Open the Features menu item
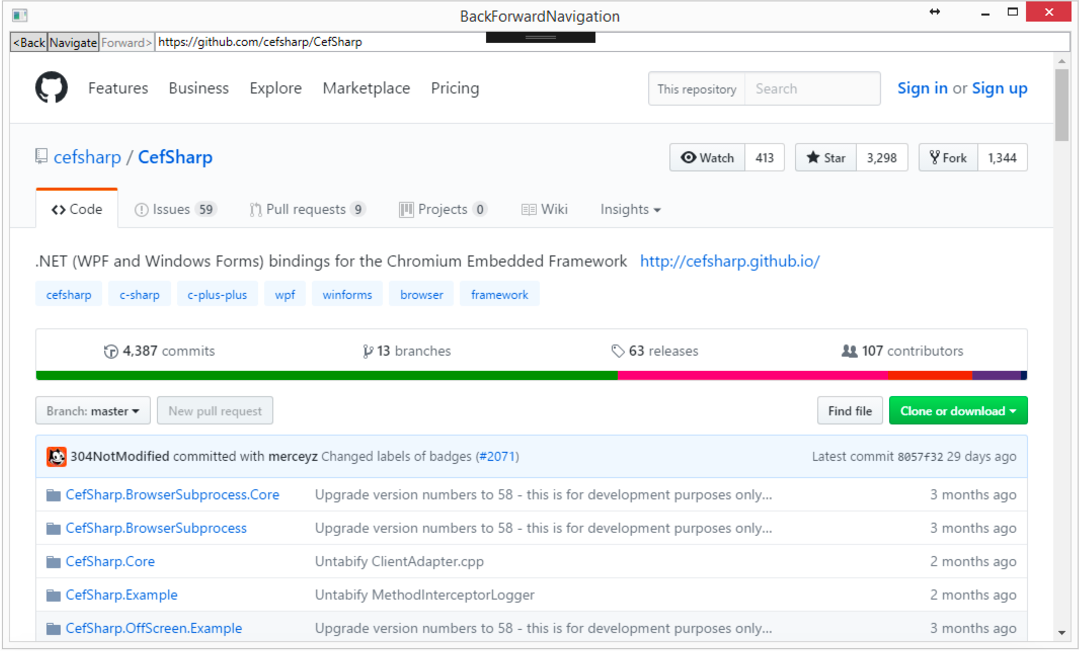This screenshot has height=651, width=1081. click(x=118, y=88)
